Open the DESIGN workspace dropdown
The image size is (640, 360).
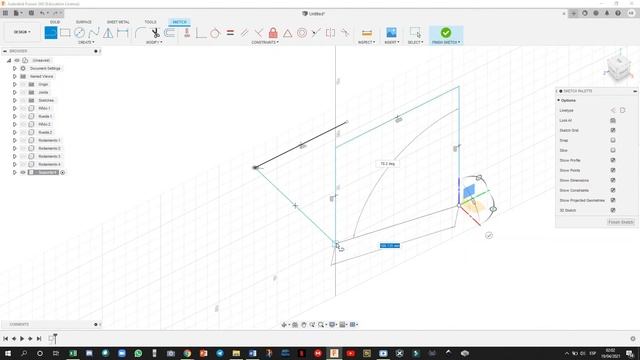pyautogui.click(x=22, y=32)
